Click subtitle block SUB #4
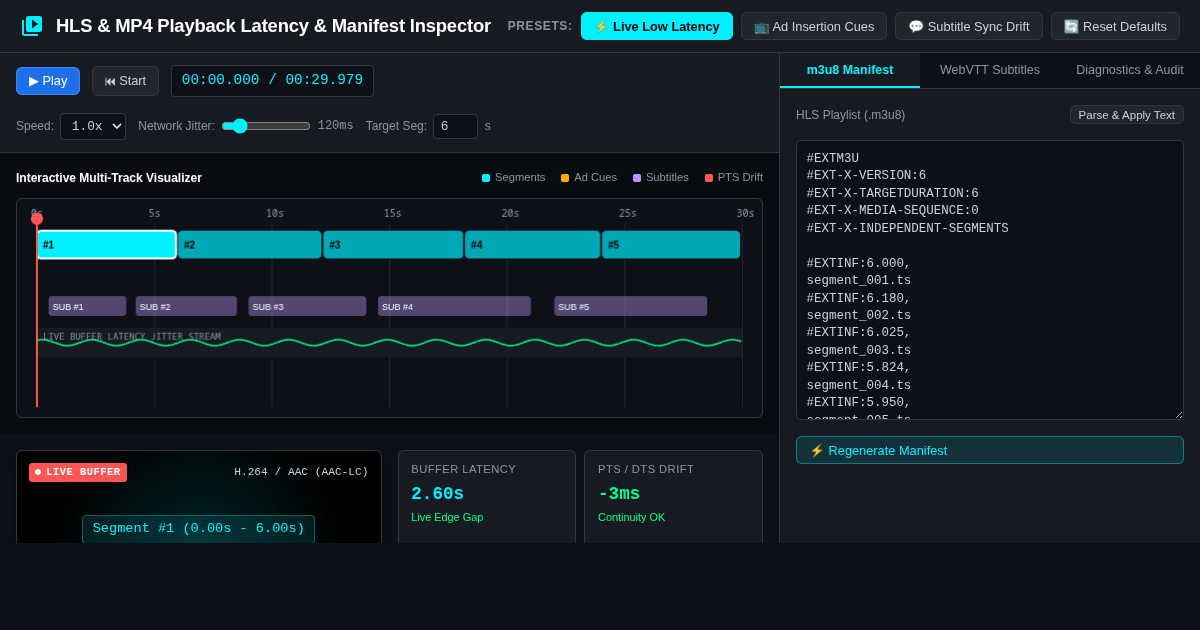Image resolution: width=1200 pixels, height=630 pixels. click(x=454, y=306)
